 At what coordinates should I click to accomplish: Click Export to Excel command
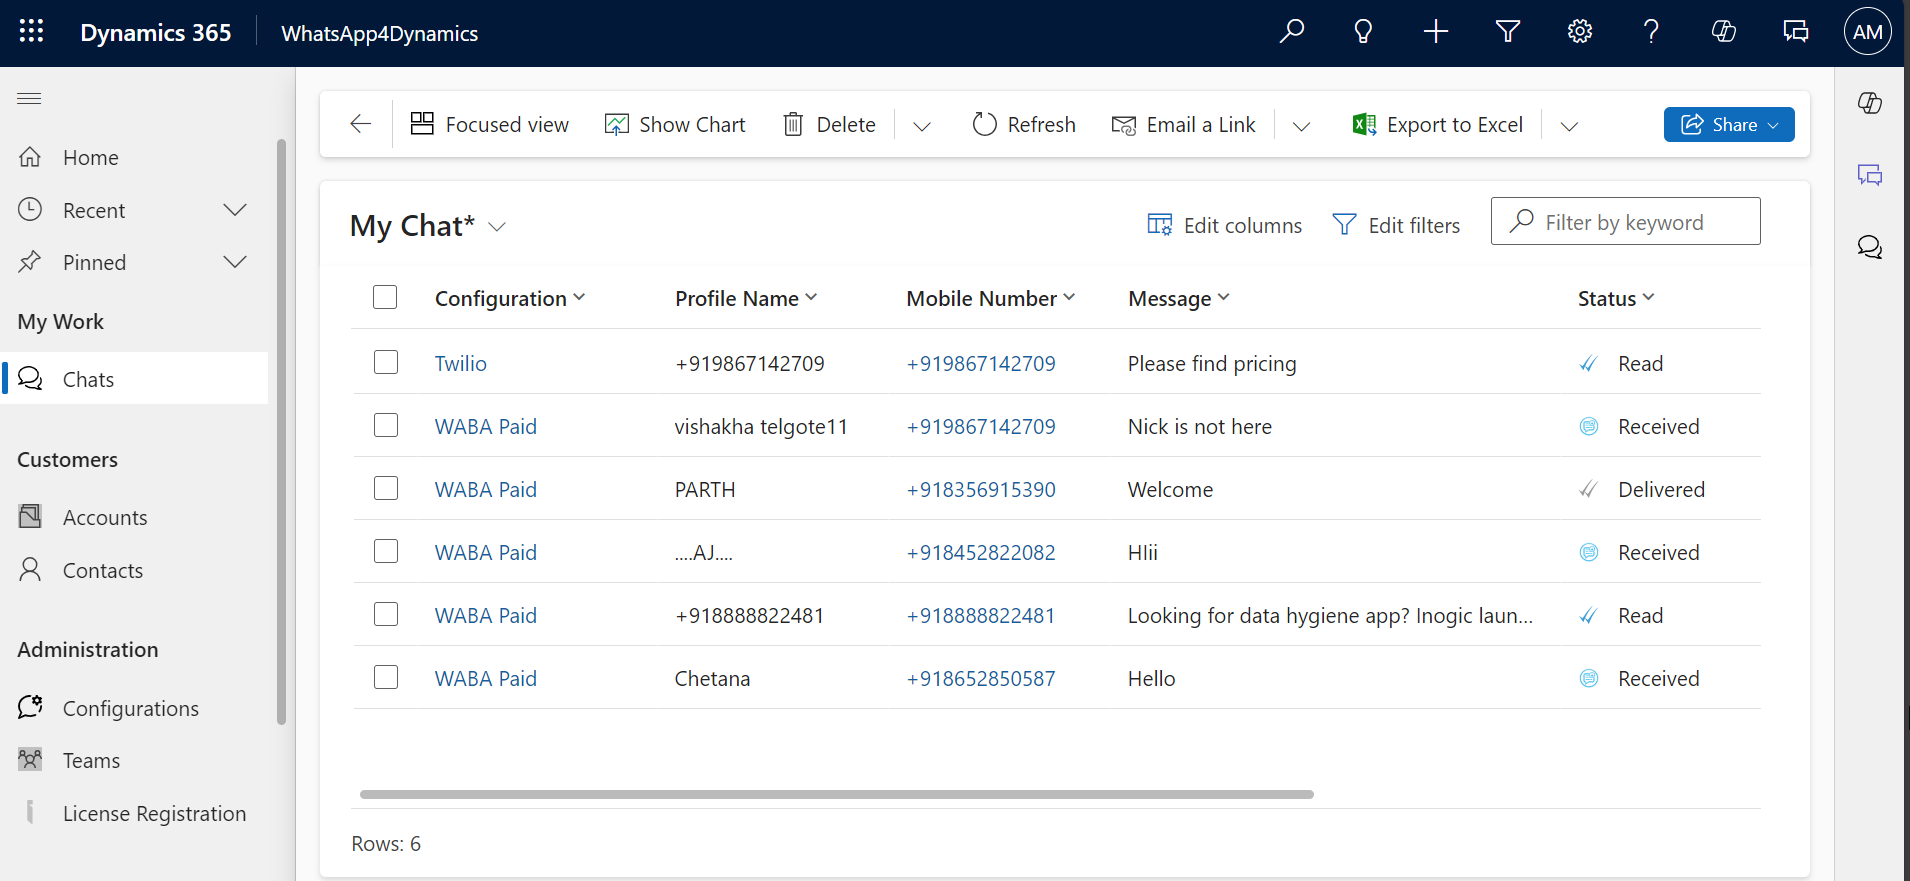coord(1437,124)
